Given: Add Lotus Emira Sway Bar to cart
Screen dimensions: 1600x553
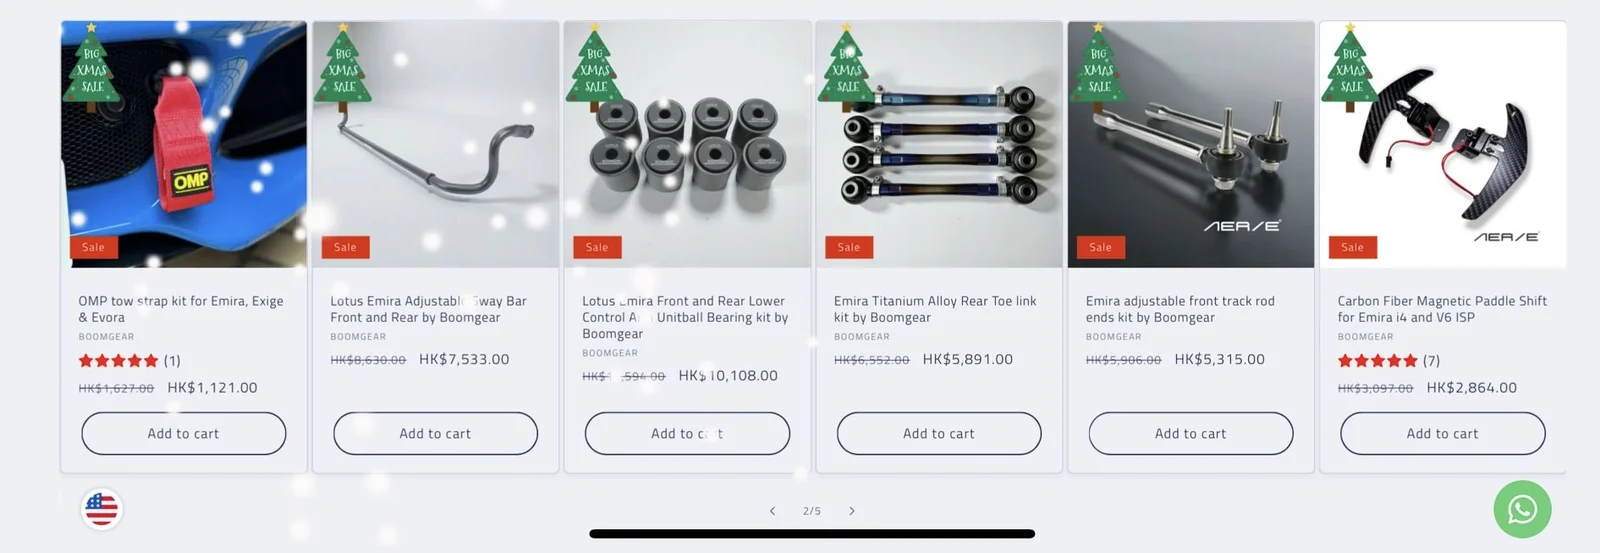Looking at the screenshot, I should 435,434.
